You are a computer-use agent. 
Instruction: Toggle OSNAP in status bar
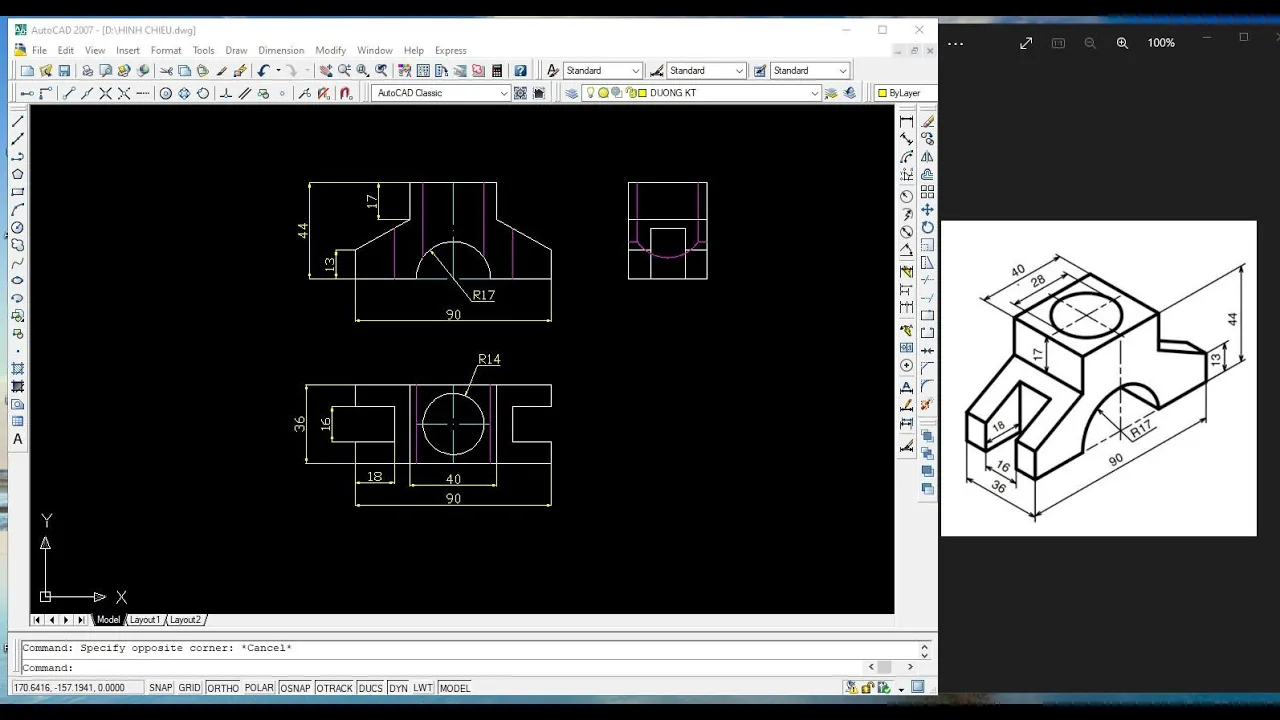click(x=295, y=688)
